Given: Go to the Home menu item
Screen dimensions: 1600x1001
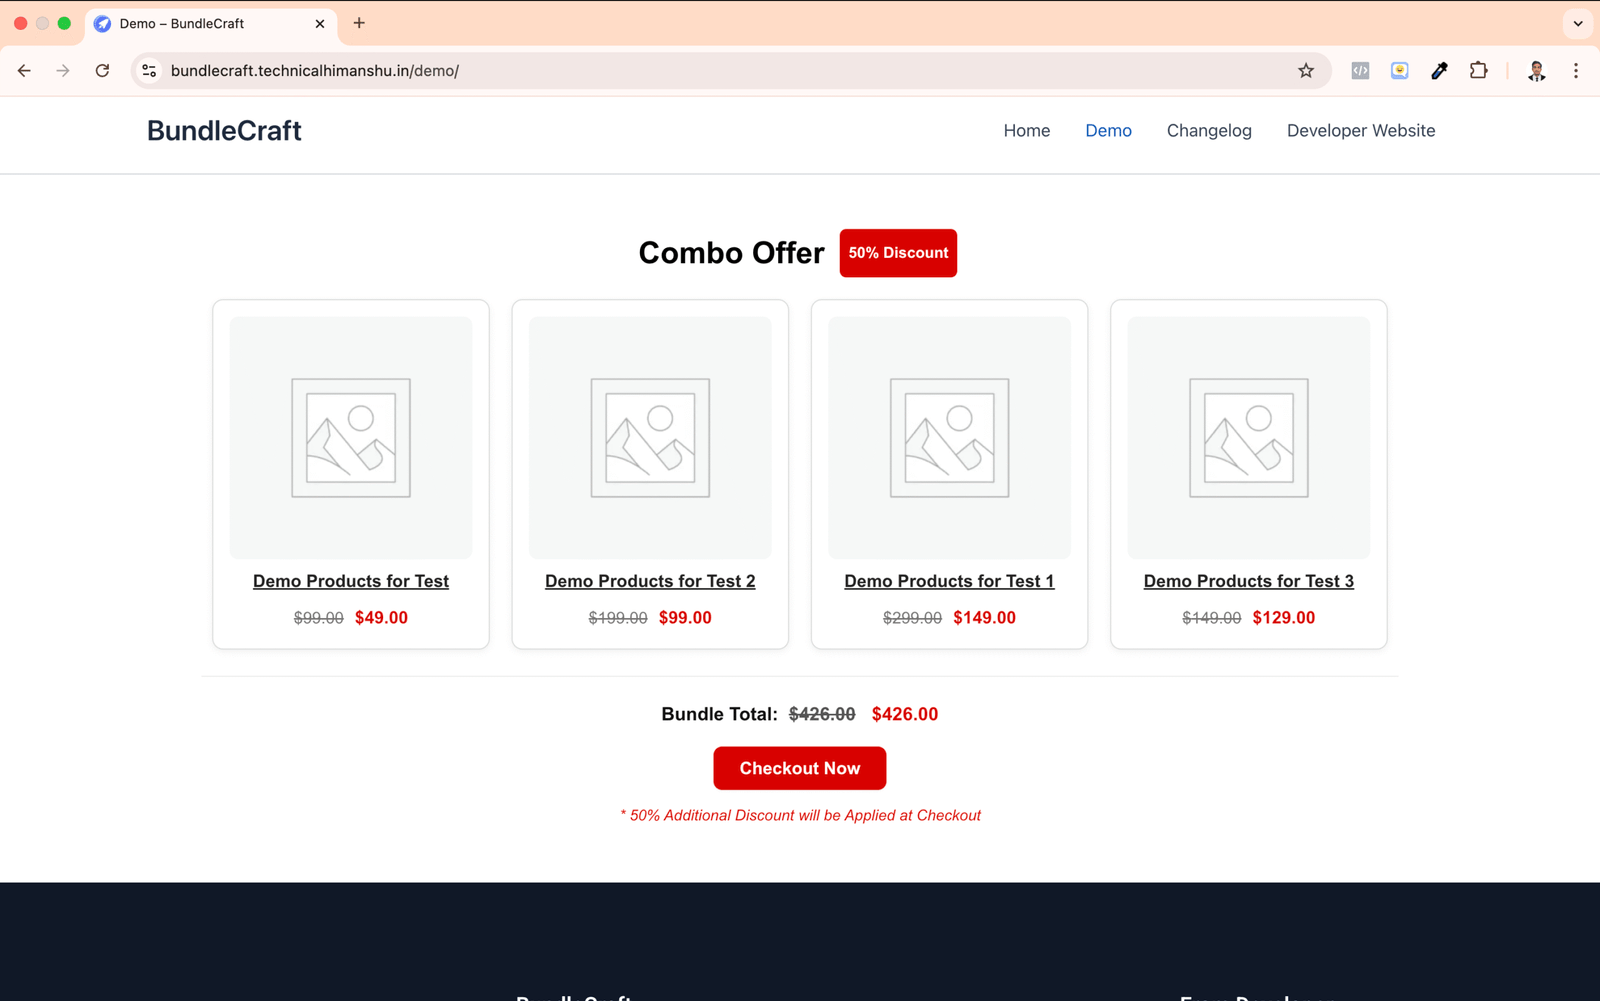Looking at the screenshot, I should 1026,131.
